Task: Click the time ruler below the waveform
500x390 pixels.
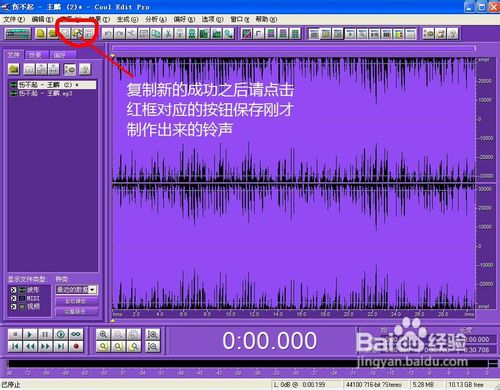Action: pos(294,314)
